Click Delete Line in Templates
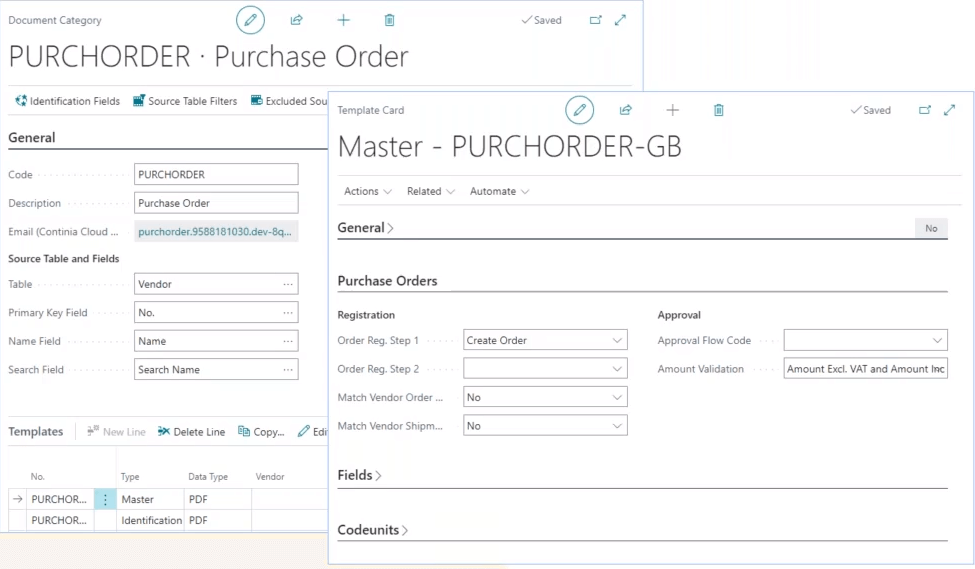Viewport: 975px width, 569px height. [191, 432]
